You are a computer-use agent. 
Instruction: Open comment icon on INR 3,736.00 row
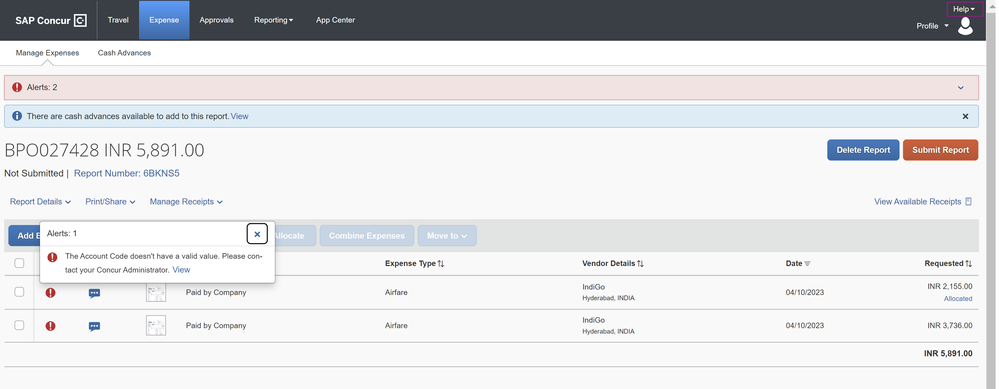pos(94,327)
